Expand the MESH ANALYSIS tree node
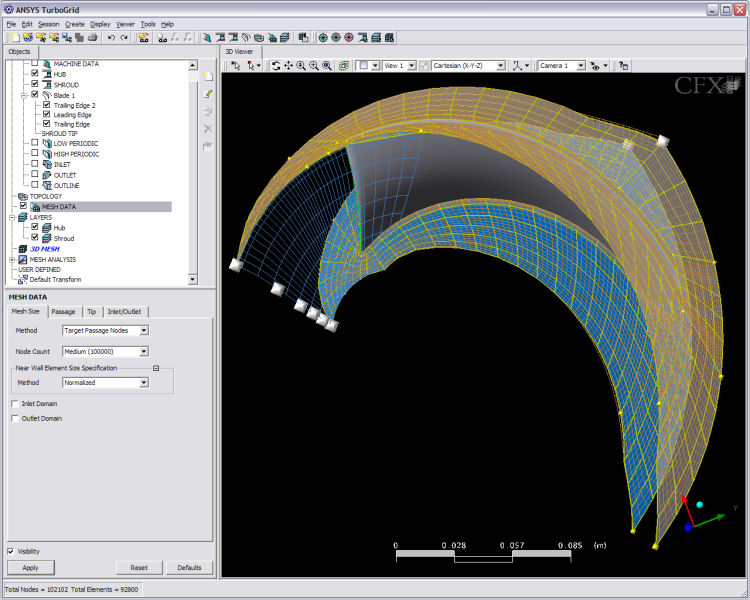This screenshot has height=600, width=750. 12,260
